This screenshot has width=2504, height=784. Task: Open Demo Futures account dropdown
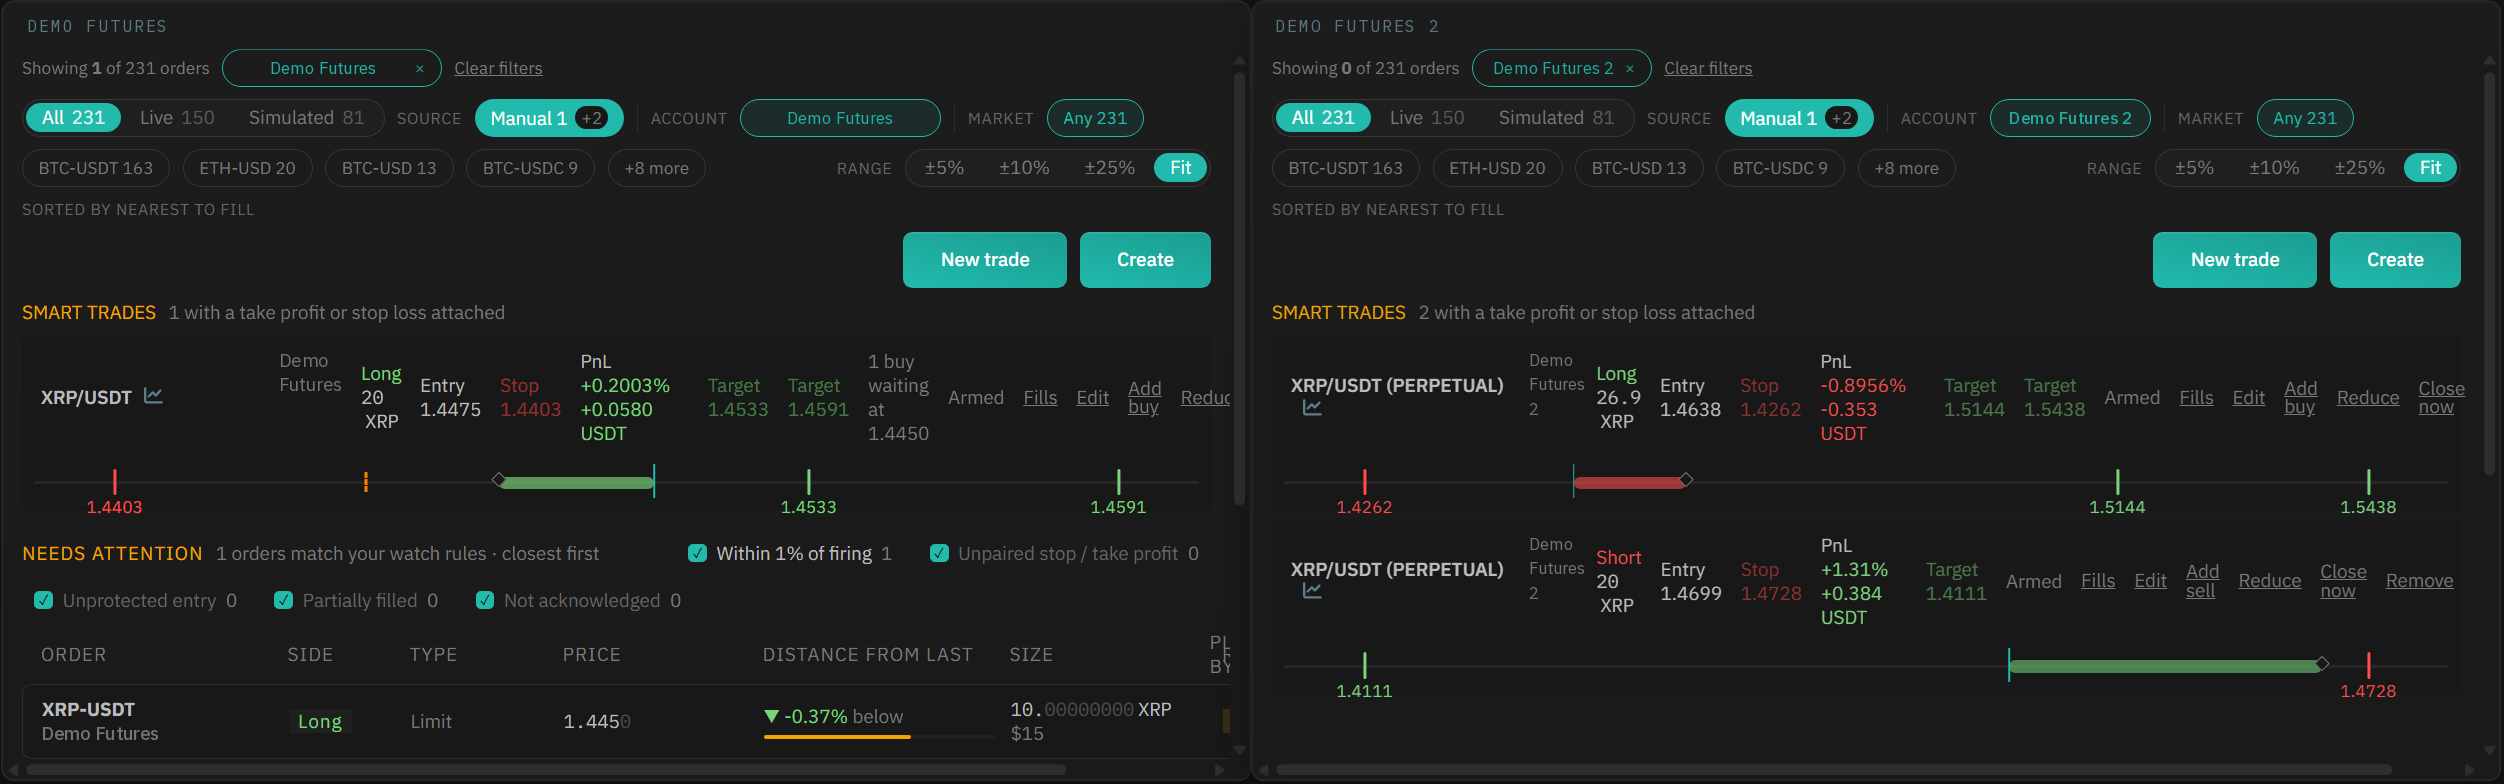840,118
